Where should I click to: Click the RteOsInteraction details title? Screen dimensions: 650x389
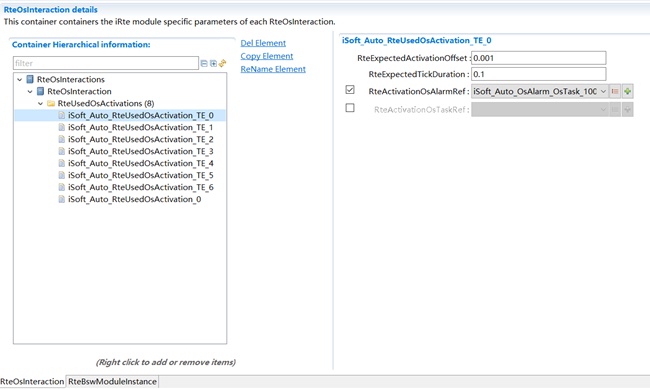coord(51,10)
